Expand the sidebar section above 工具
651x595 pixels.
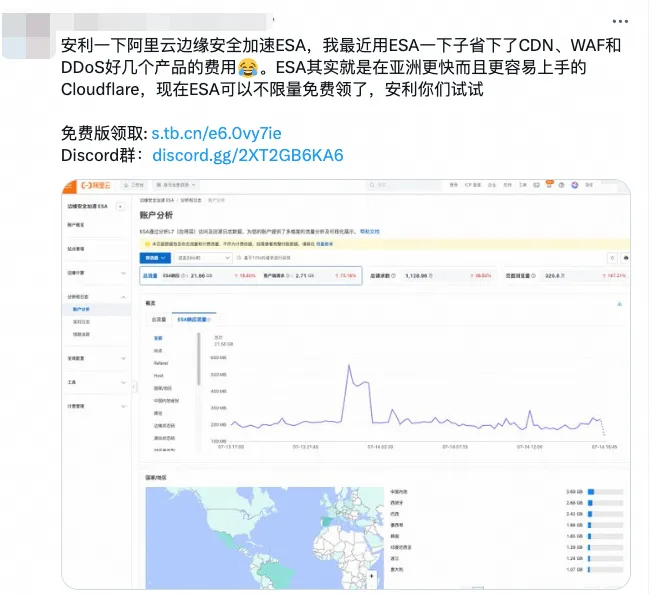[96, 358]
